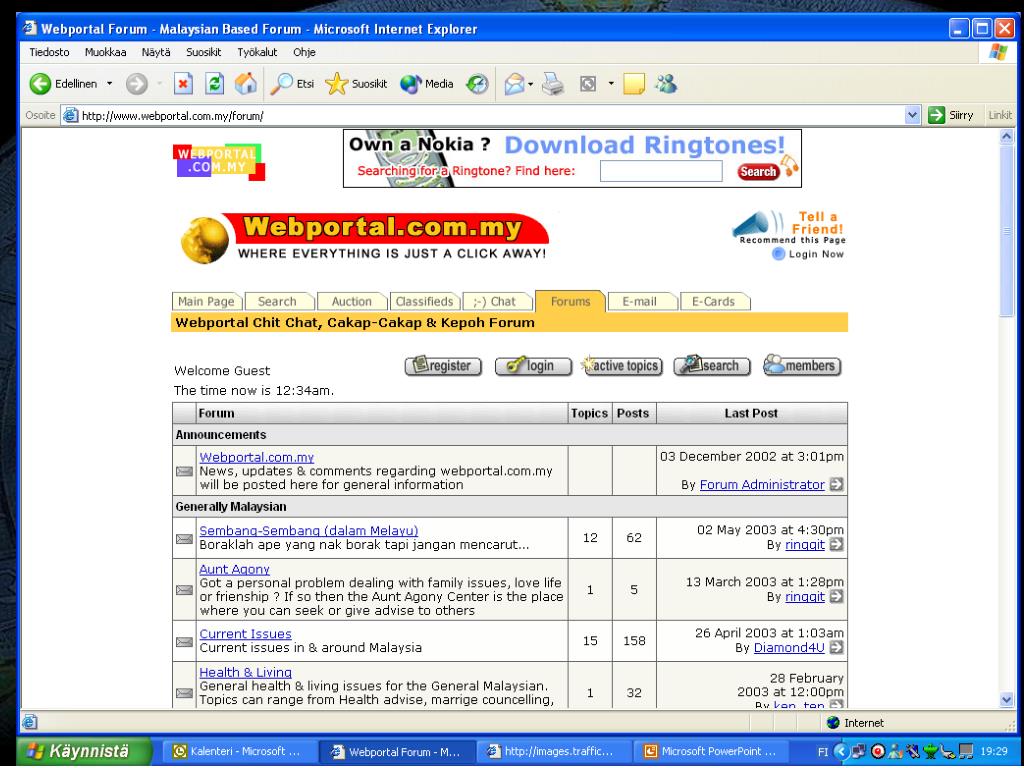
Task: Click the address bar URL field
Action: tap(483, 116)
